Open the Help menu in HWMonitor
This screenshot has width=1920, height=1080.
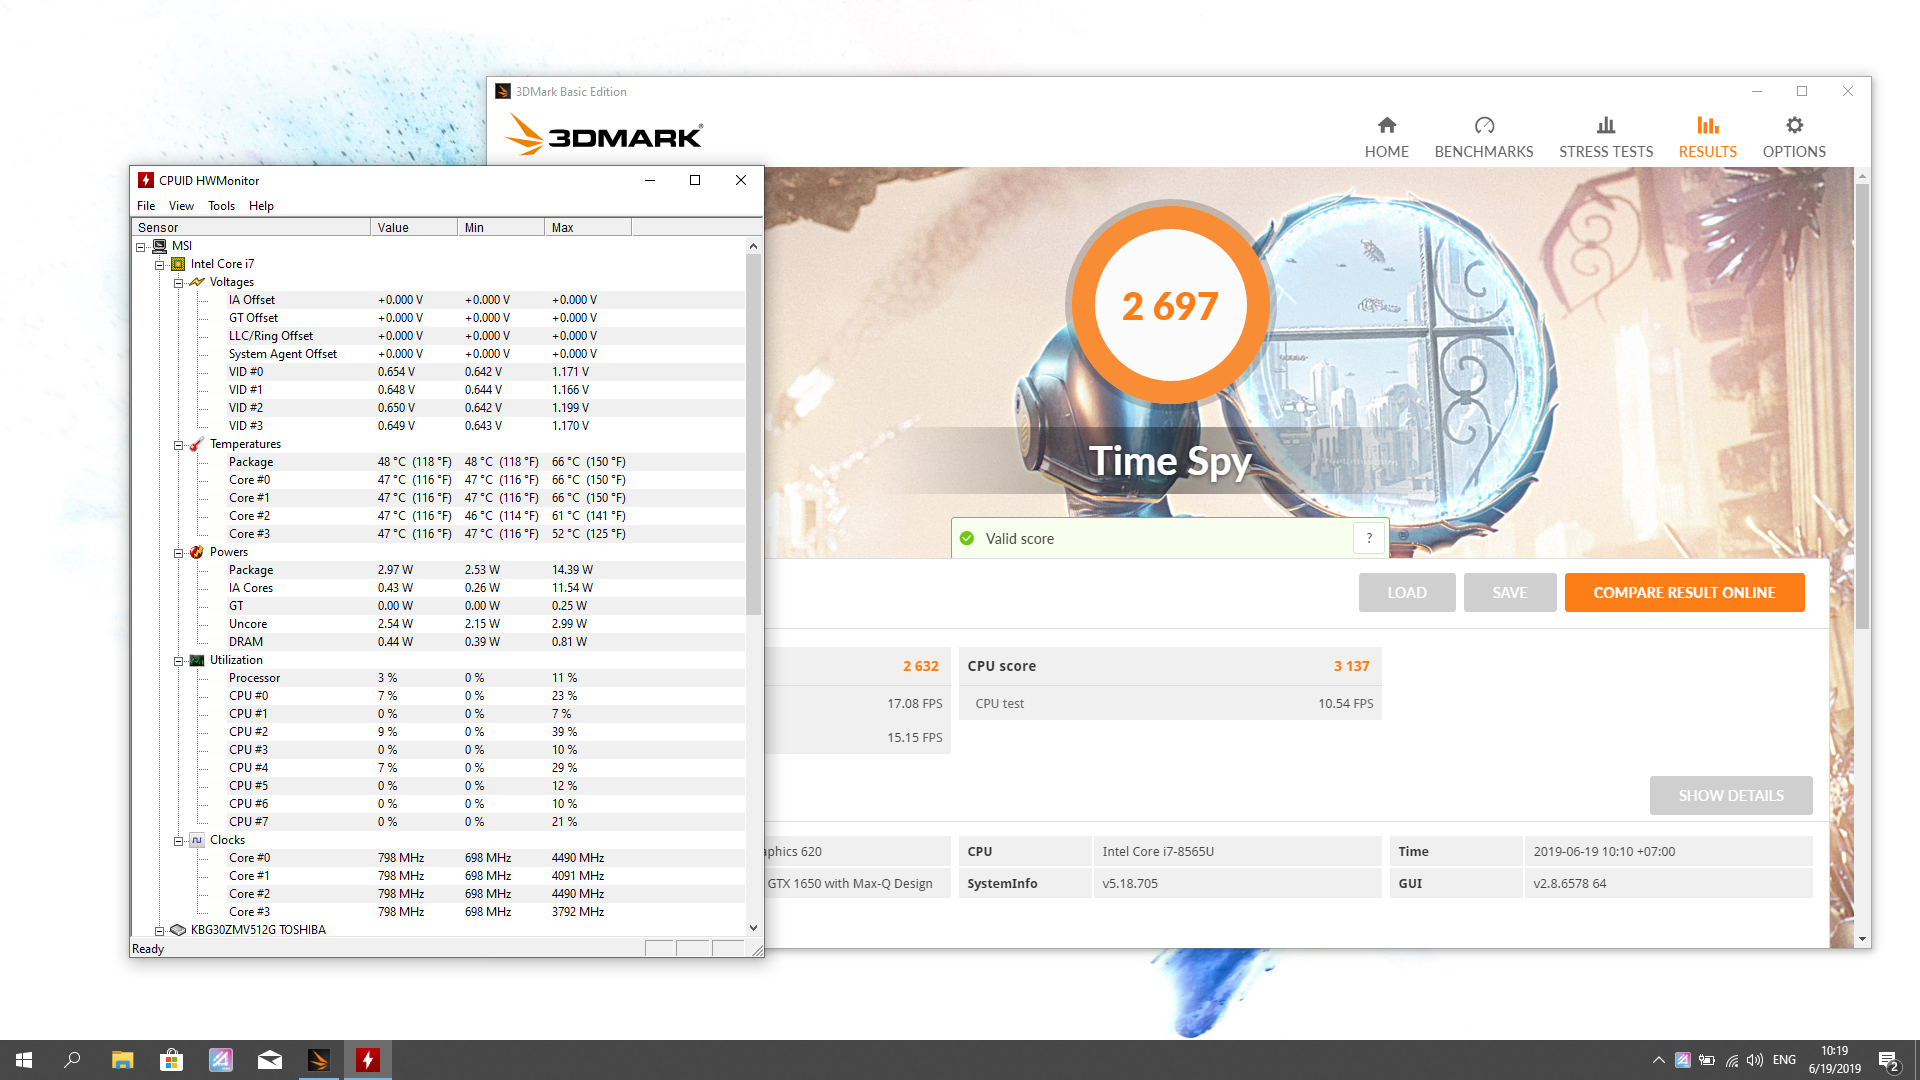[x=261, y=206]
